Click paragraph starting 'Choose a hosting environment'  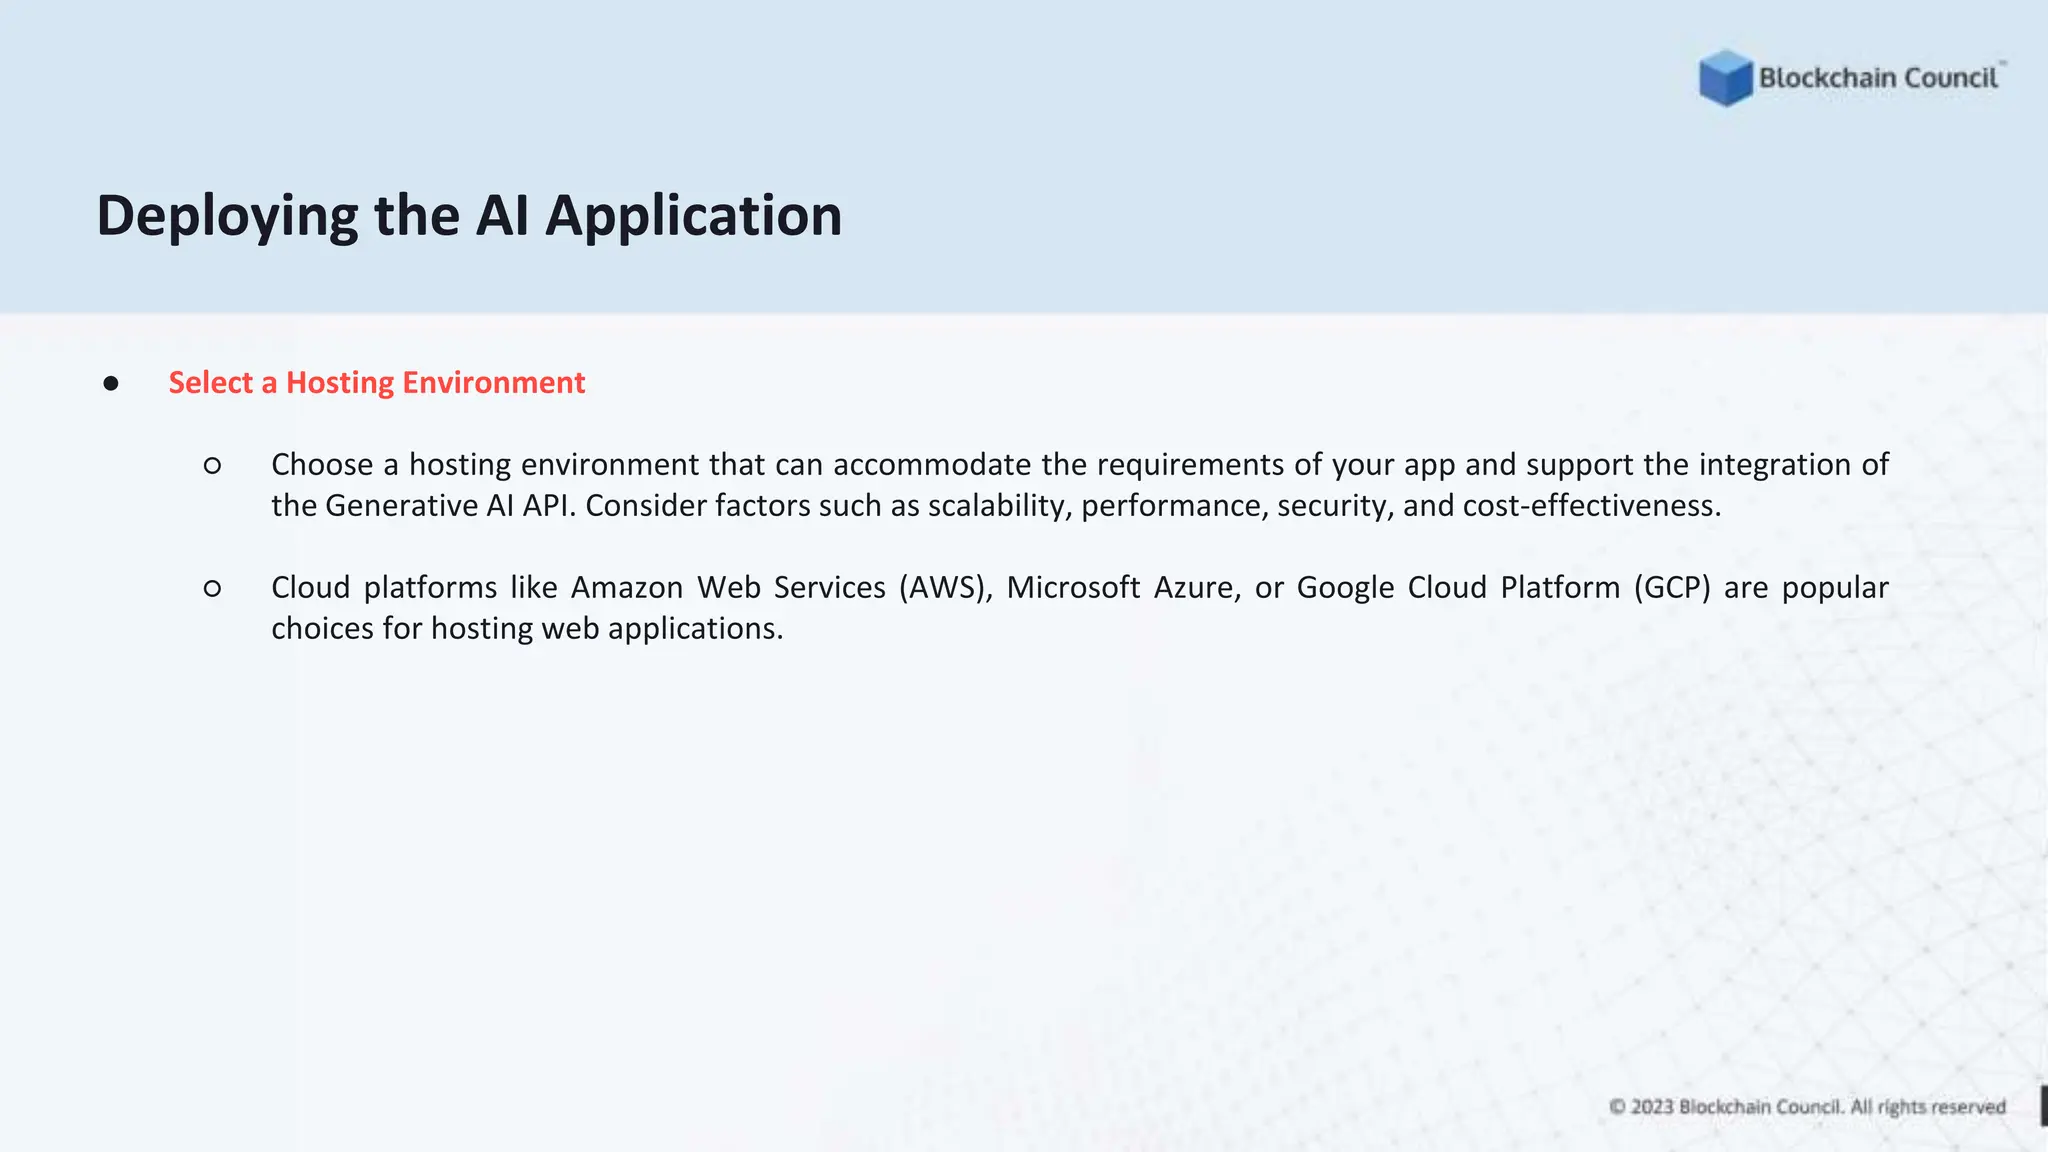tap(1080, 485)
